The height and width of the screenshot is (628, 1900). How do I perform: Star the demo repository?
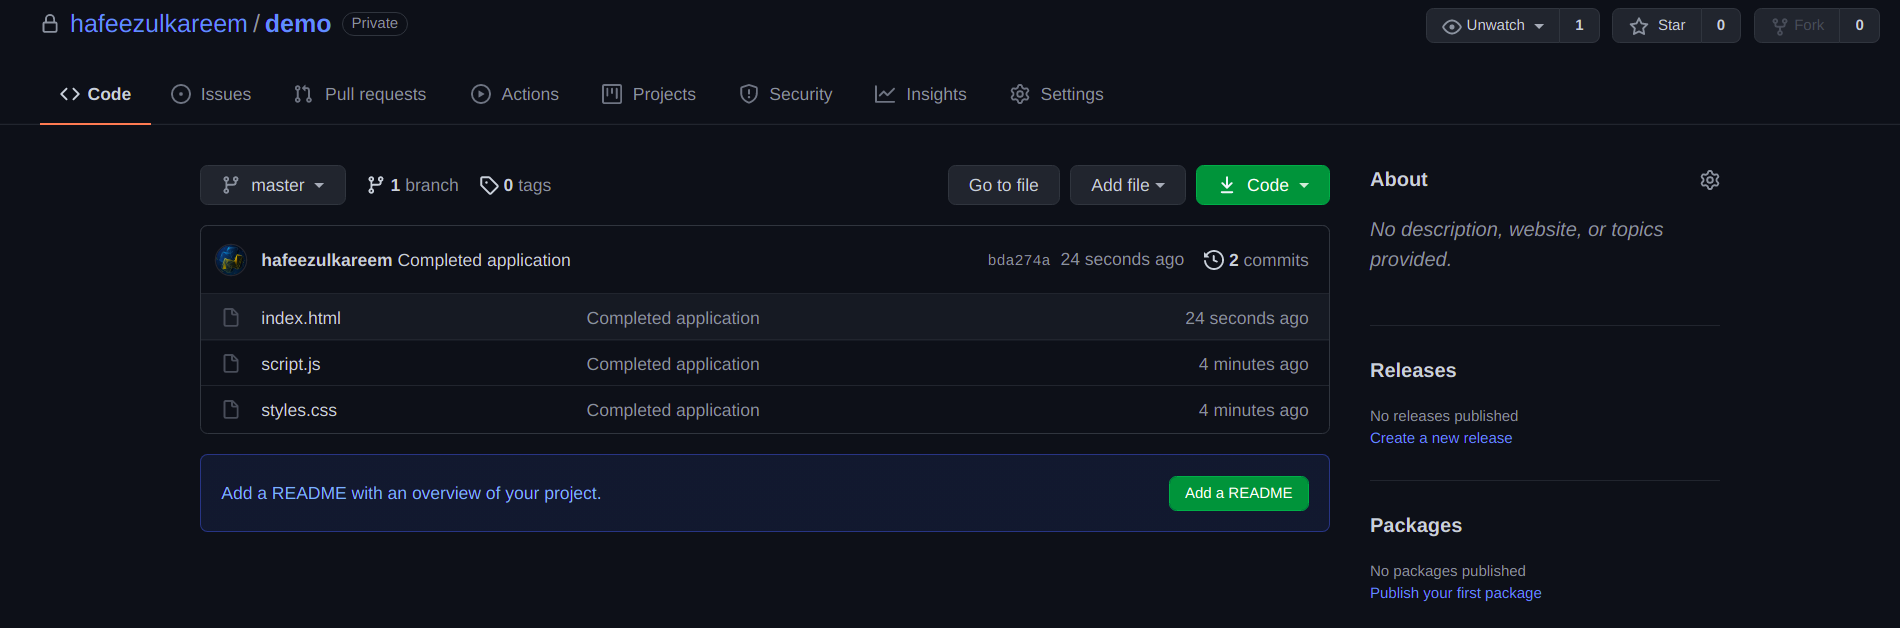coord(1657,25)
